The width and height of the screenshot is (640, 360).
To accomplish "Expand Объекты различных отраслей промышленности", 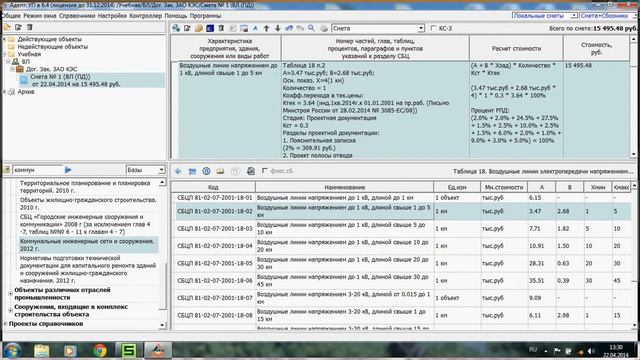I will (11, 294).
